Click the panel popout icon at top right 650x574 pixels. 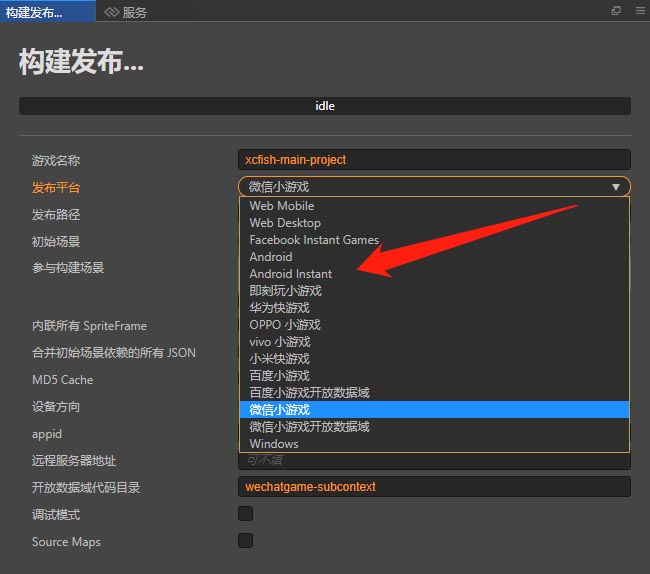pyautogui.click(x=616, y=11)
